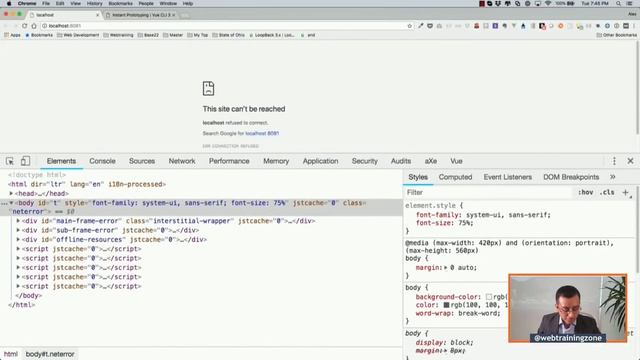
Task: Open Spotlight search from menu bar
Action: point(618,3)
